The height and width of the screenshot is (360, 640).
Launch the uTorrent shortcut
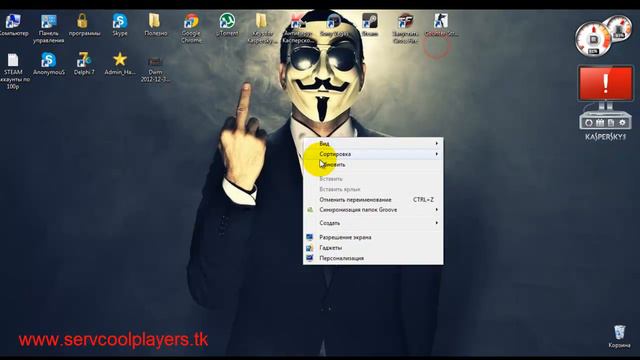227,24
